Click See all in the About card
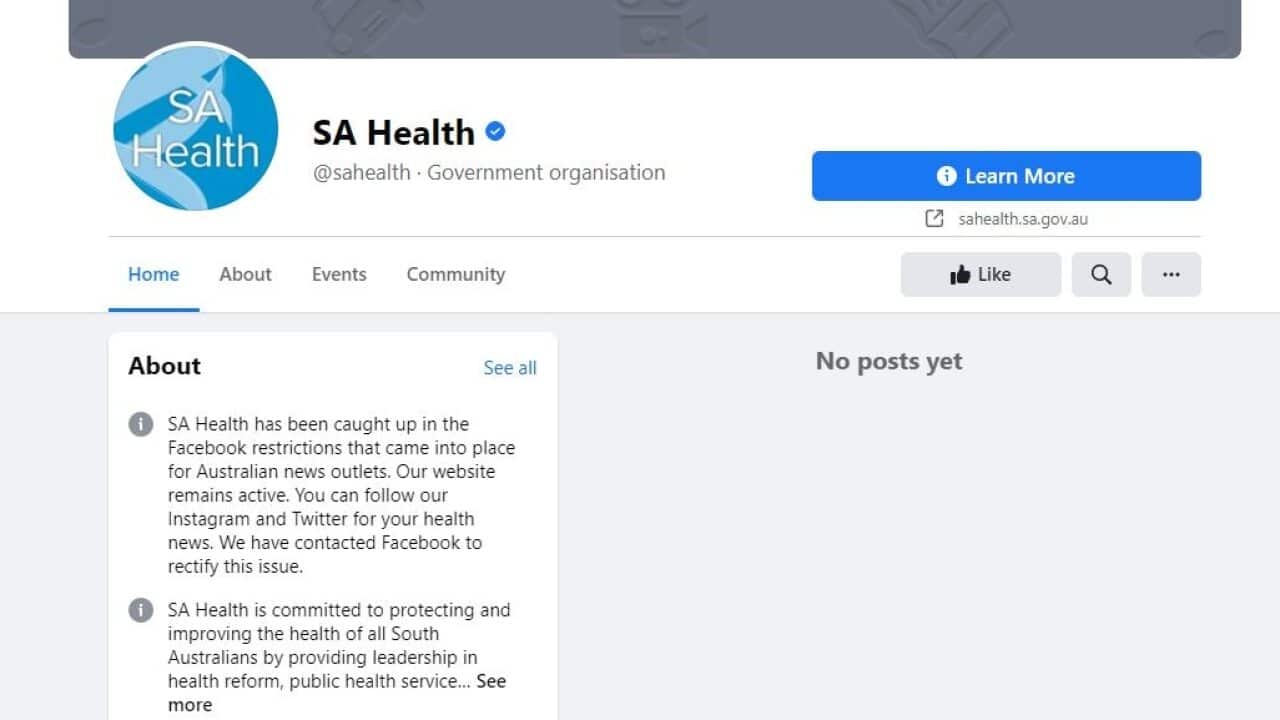This screenshot has height=720, width=1280. [x=510, y=367]
